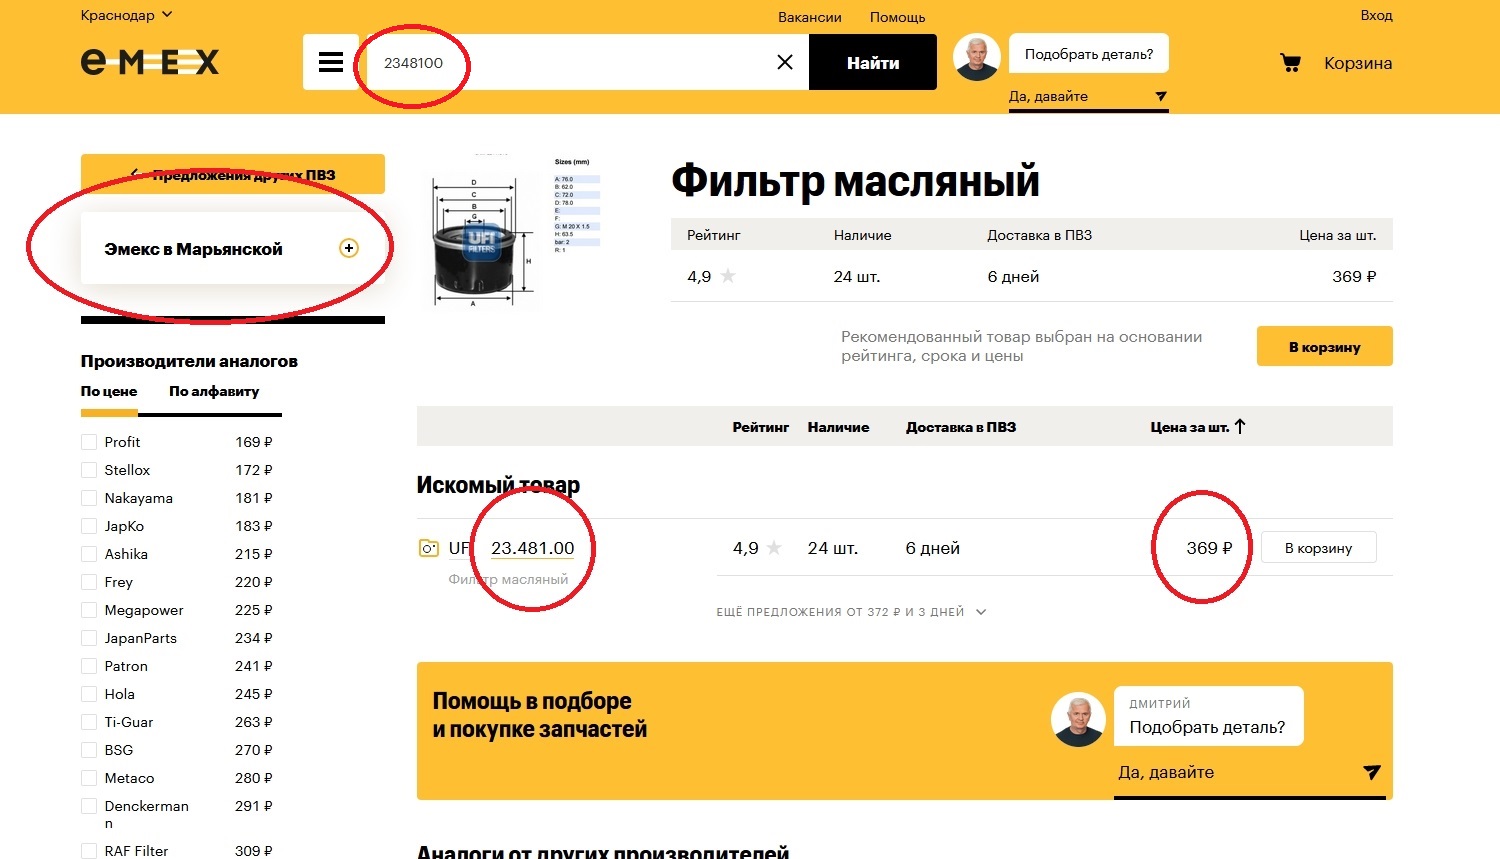
Task: Check the BSG checkbox
Action: [x=89, y=750]
